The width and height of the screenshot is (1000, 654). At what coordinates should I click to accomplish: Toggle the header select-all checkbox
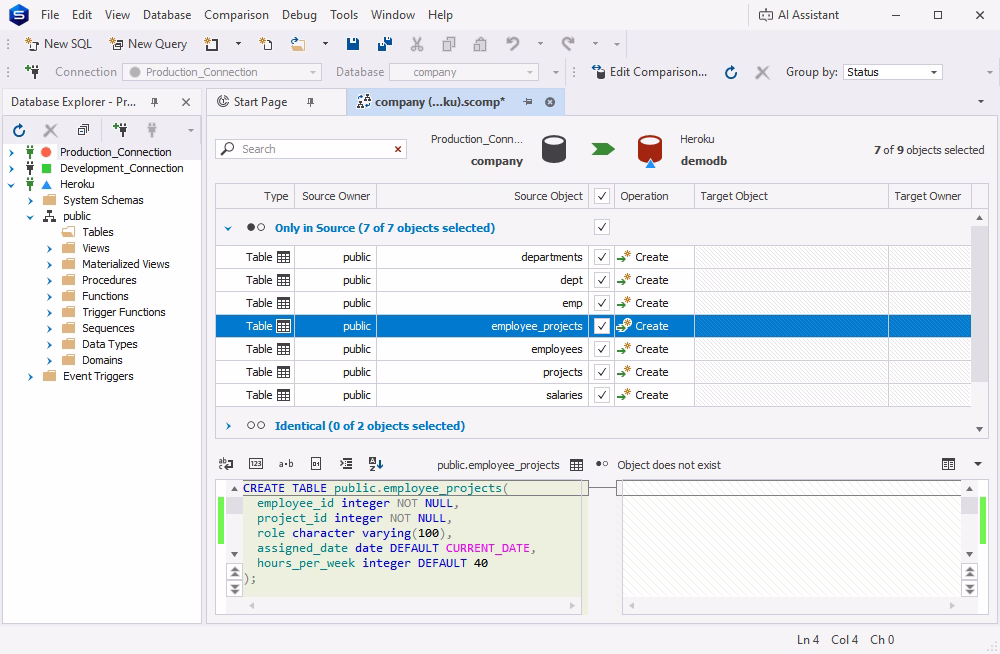pyautogui.click(x=601, y=196)
